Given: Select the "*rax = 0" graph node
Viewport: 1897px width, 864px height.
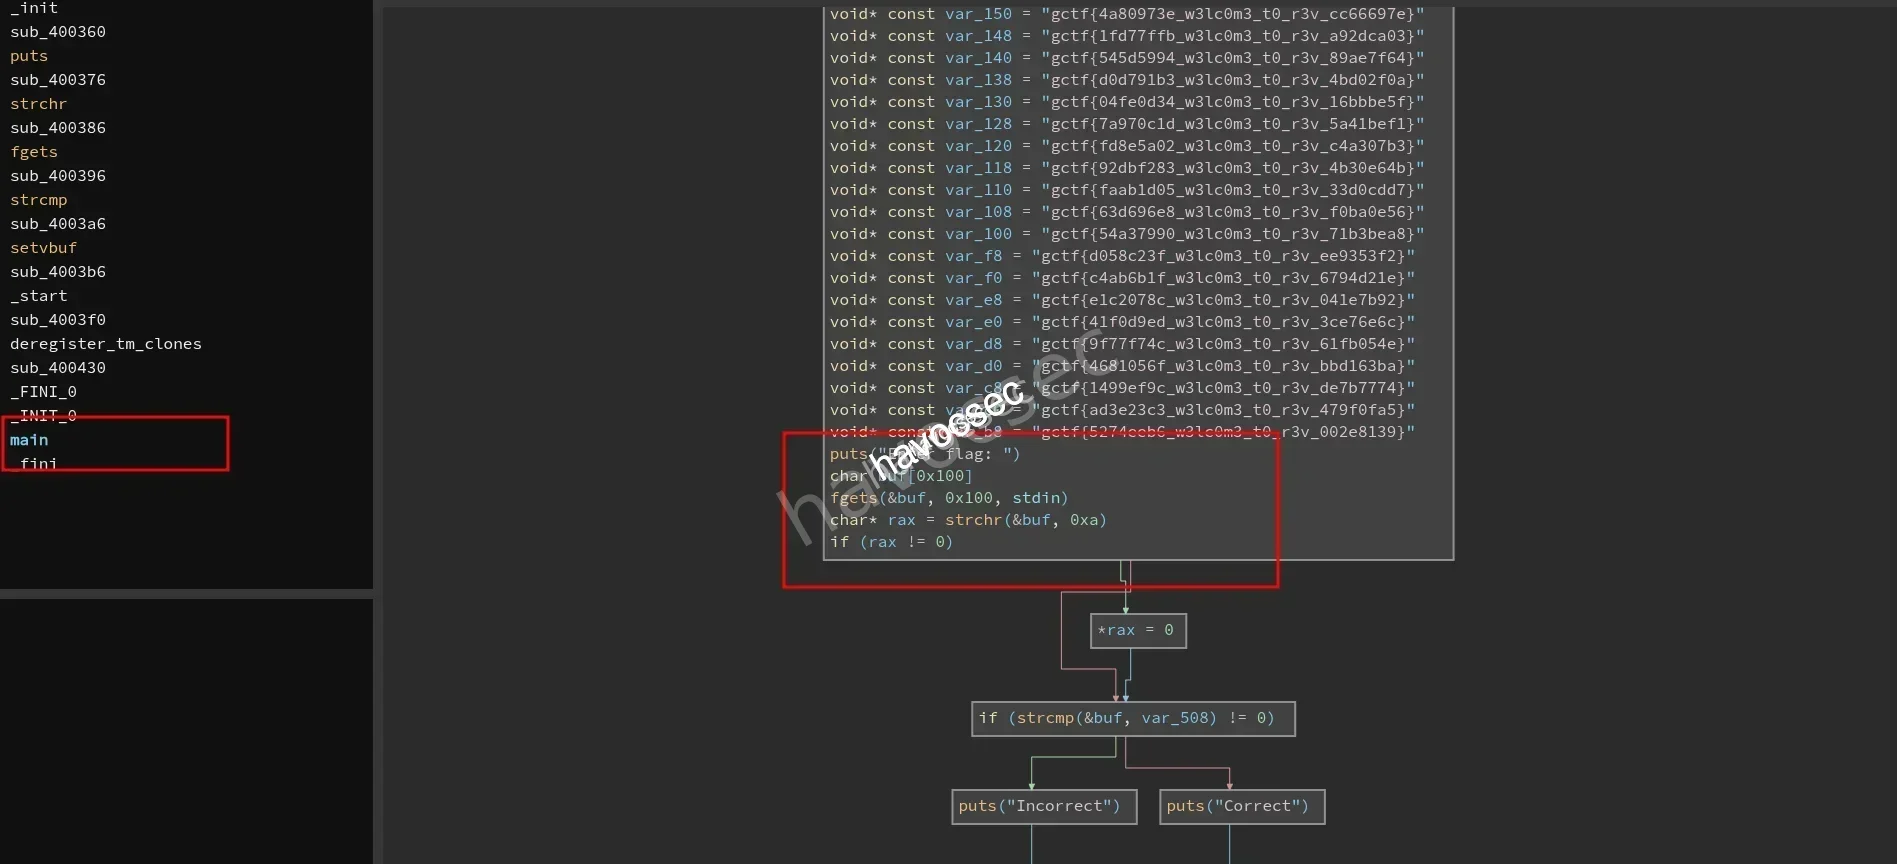Looking at the screenshot, I should point(1137,631).
